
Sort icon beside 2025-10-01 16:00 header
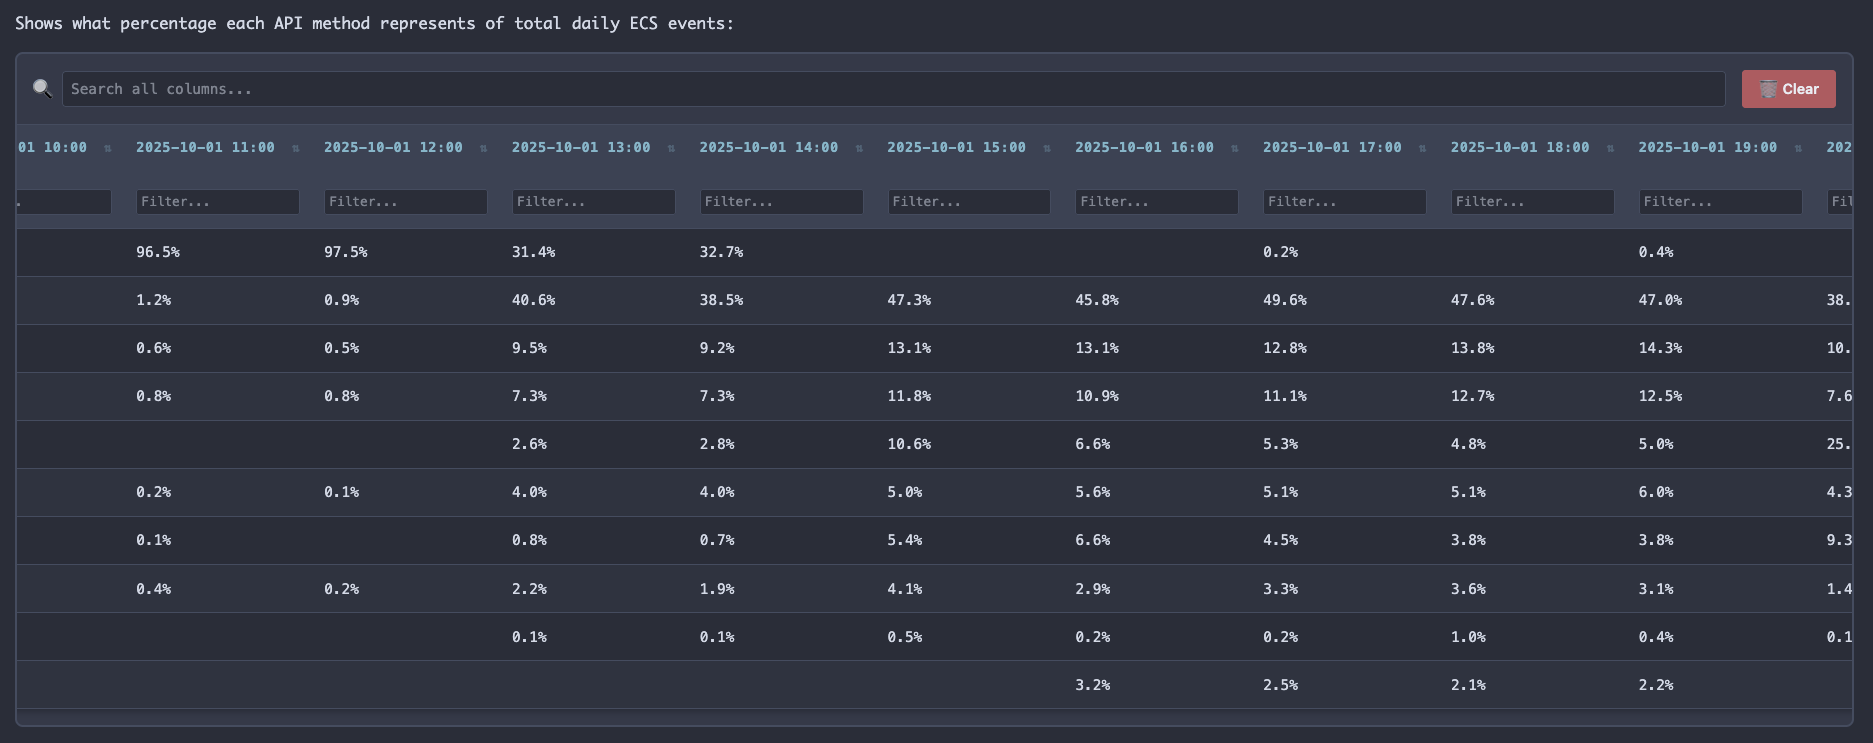coord(1235,148)
